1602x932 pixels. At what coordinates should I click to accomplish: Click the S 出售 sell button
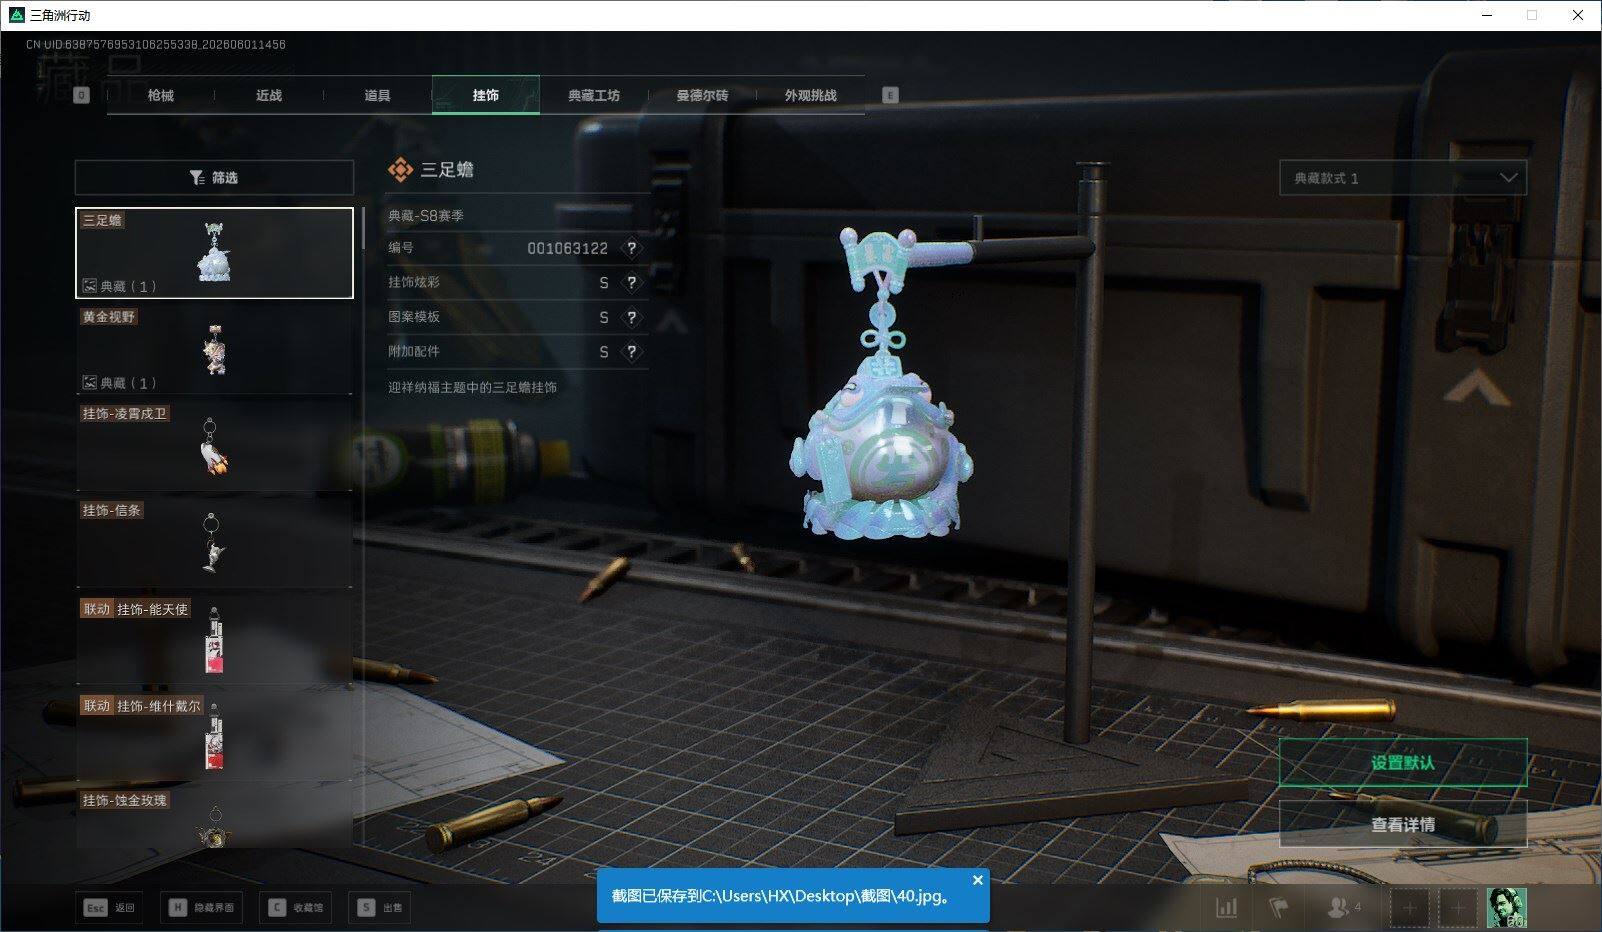coord(379,908)
